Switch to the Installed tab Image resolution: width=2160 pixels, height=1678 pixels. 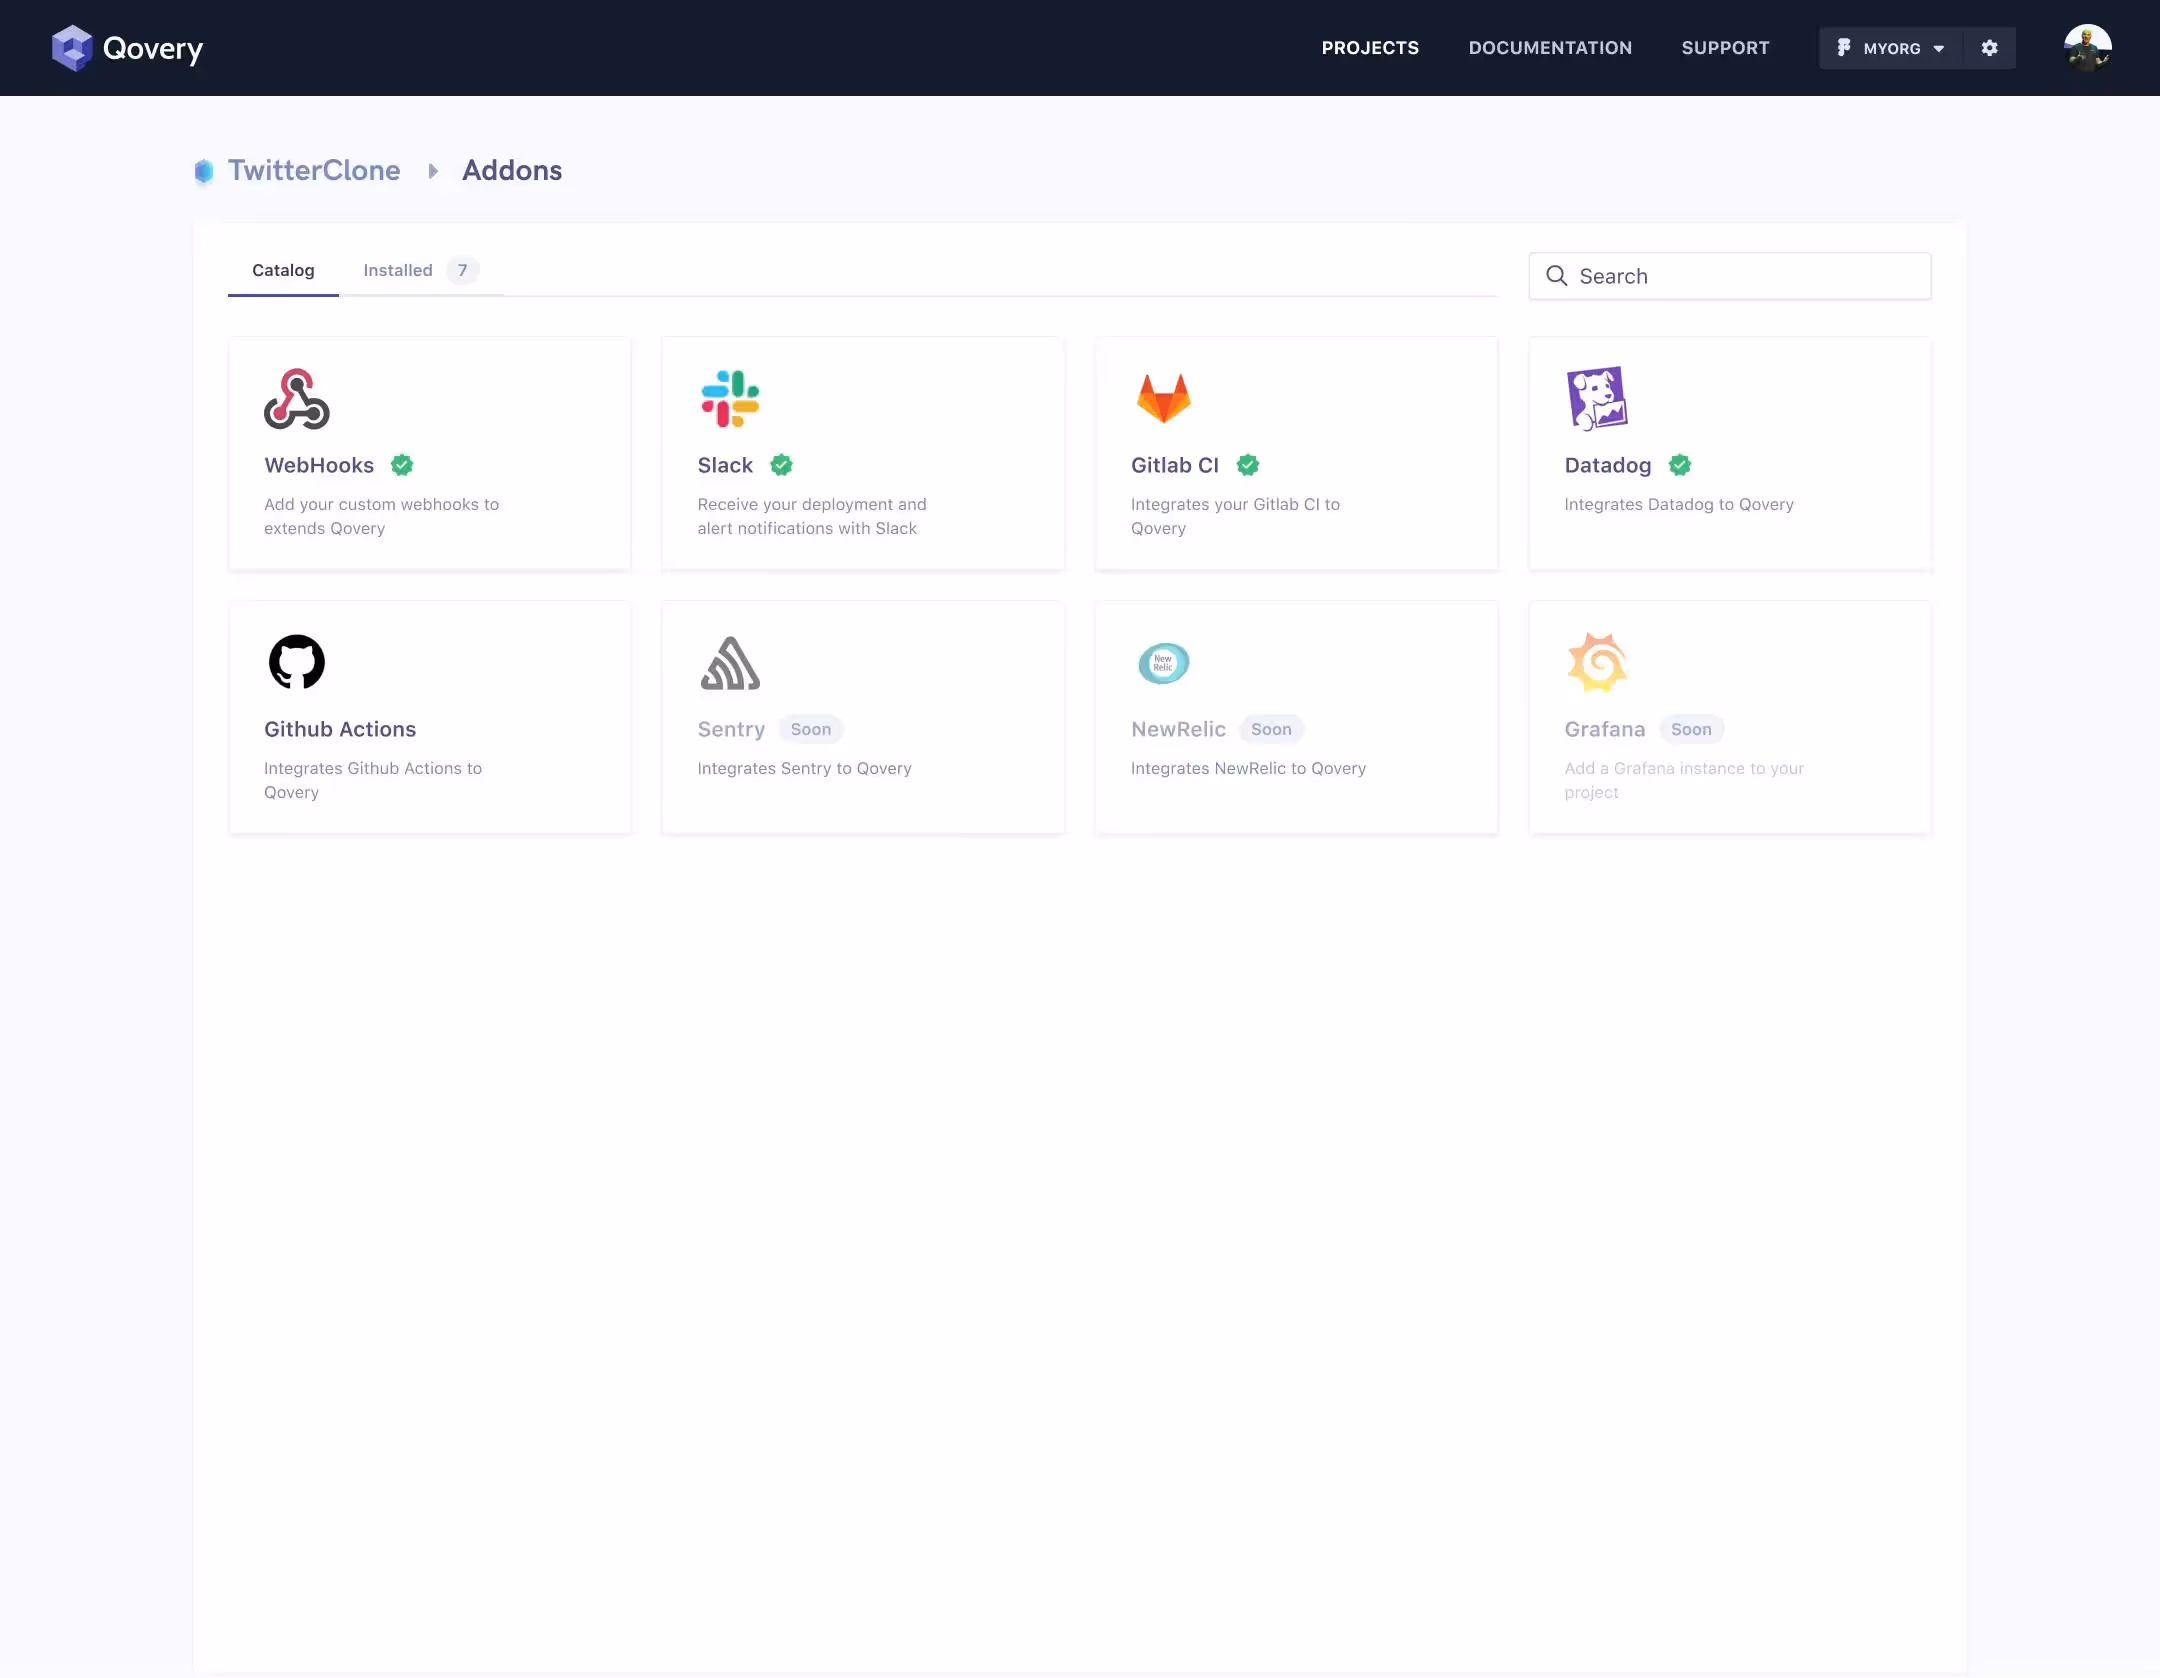tap(396, 269)
